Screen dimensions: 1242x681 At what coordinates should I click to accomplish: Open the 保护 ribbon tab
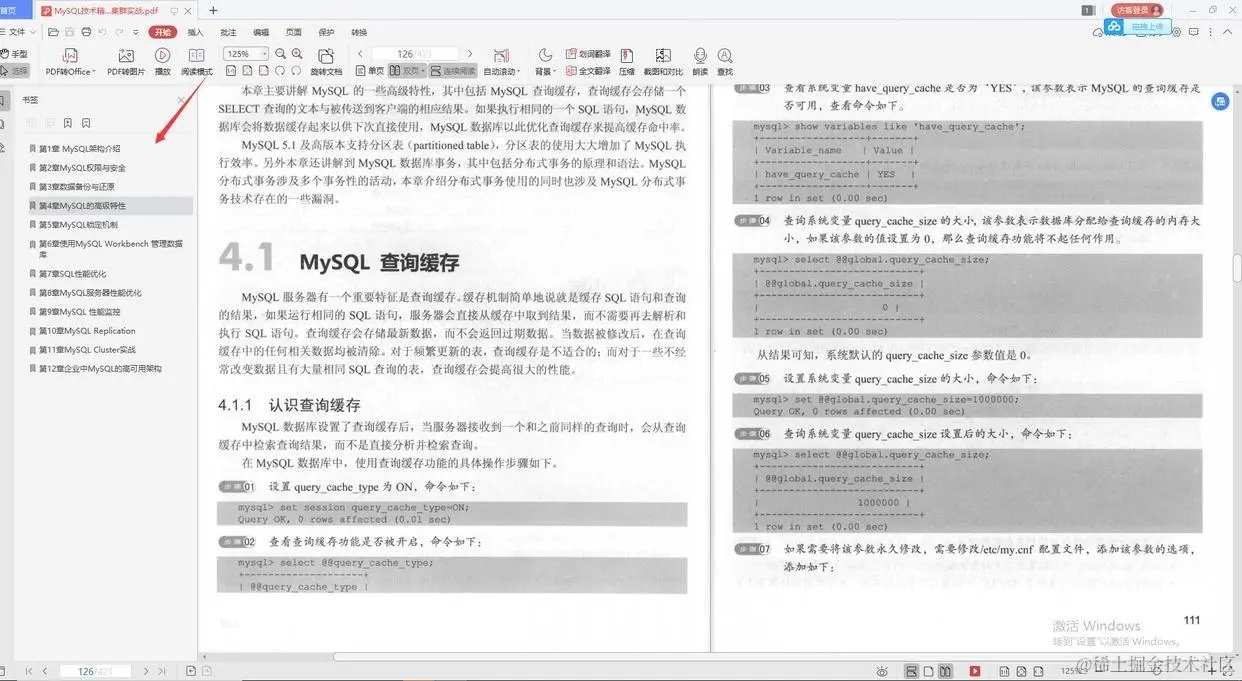click(x=326, y=32)
